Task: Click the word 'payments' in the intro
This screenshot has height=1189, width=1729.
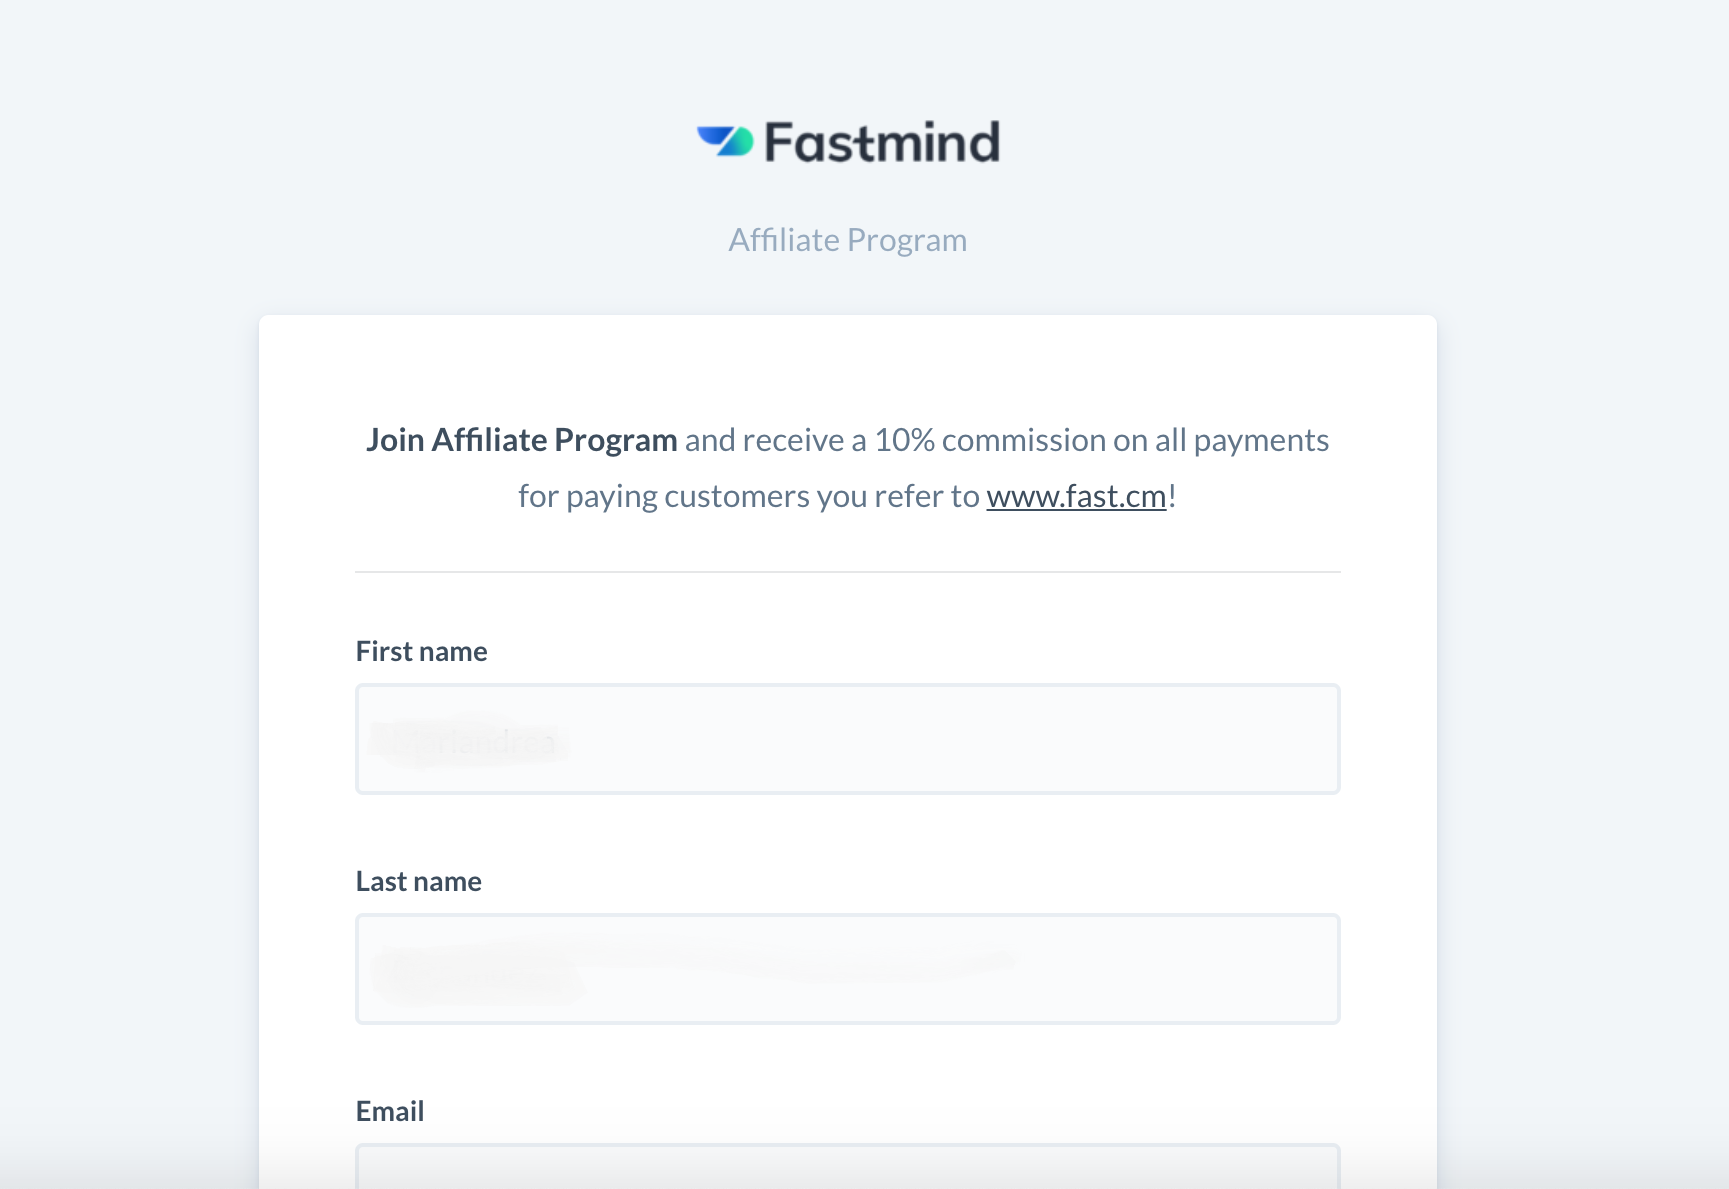Action: 1261,441
